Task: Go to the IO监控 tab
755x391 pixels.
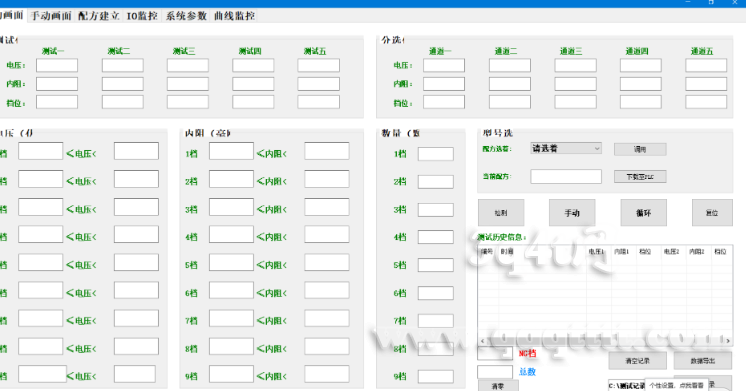Action: point(142,16)
